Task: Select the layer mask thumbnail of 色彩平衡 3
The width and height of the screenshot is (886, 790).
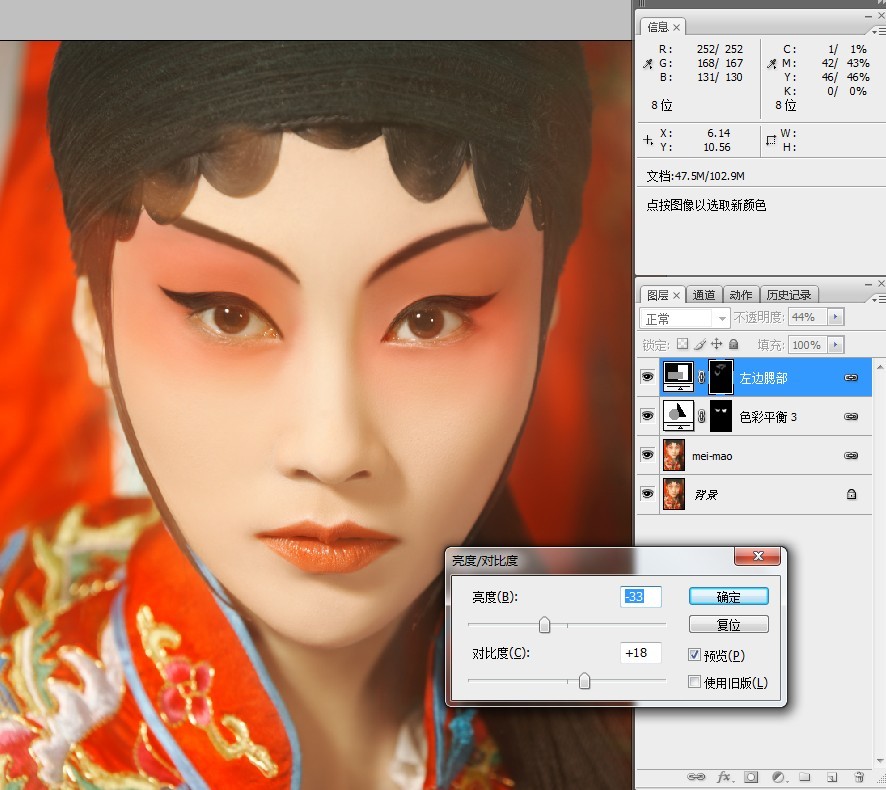Action: click(721, 416)
